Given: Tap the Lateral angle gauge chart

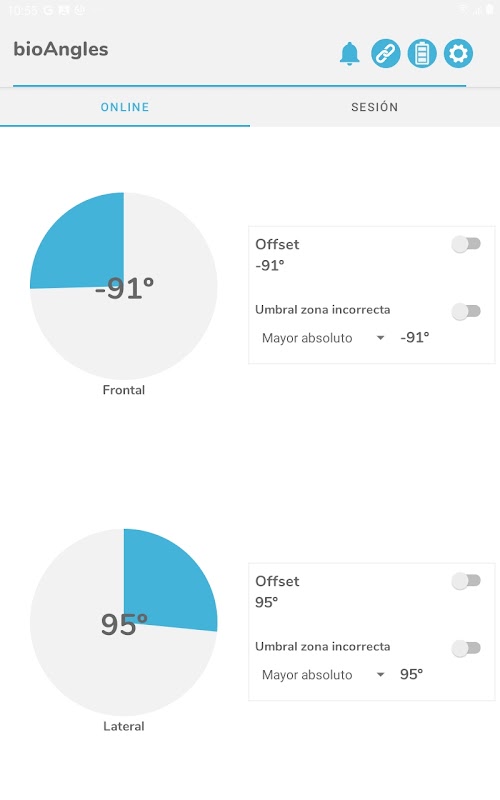Looking at the screenshot, I should coord(123,622).
